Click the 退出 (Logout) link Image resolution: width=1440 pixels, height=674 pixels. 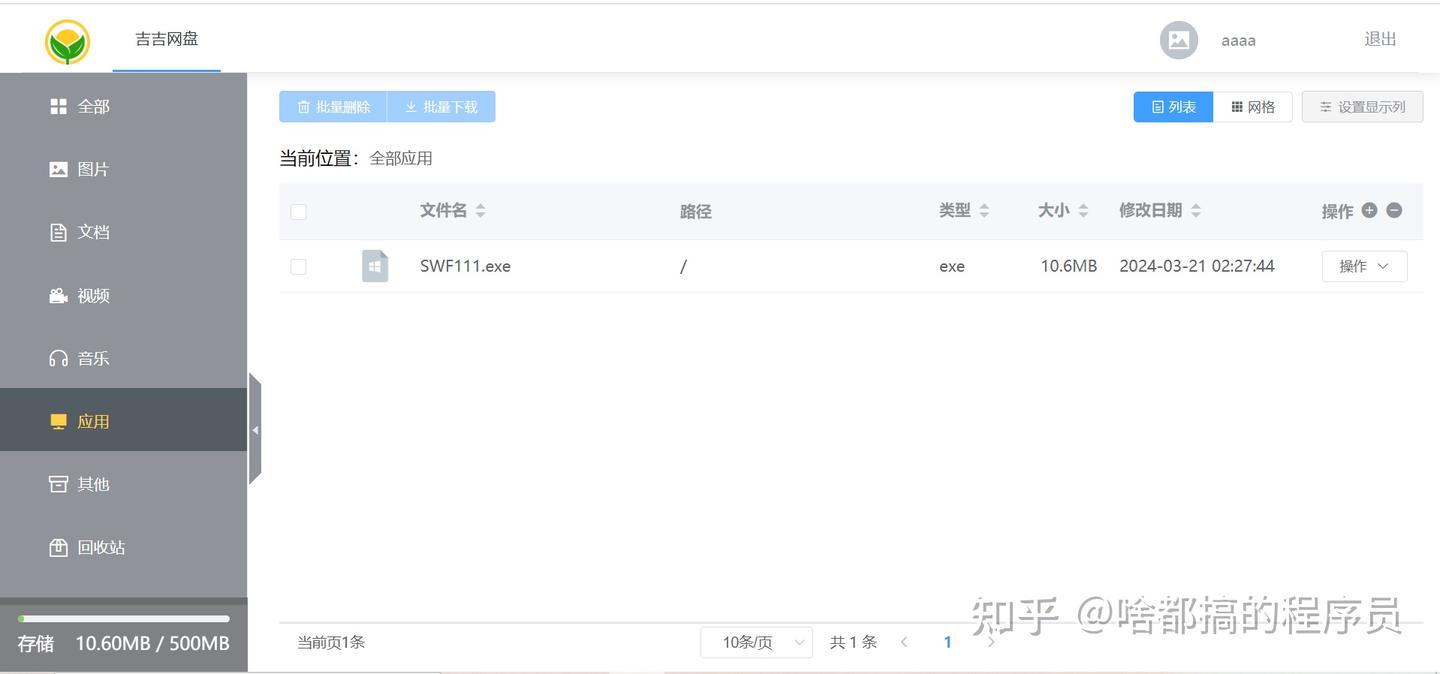(1379, 40)
